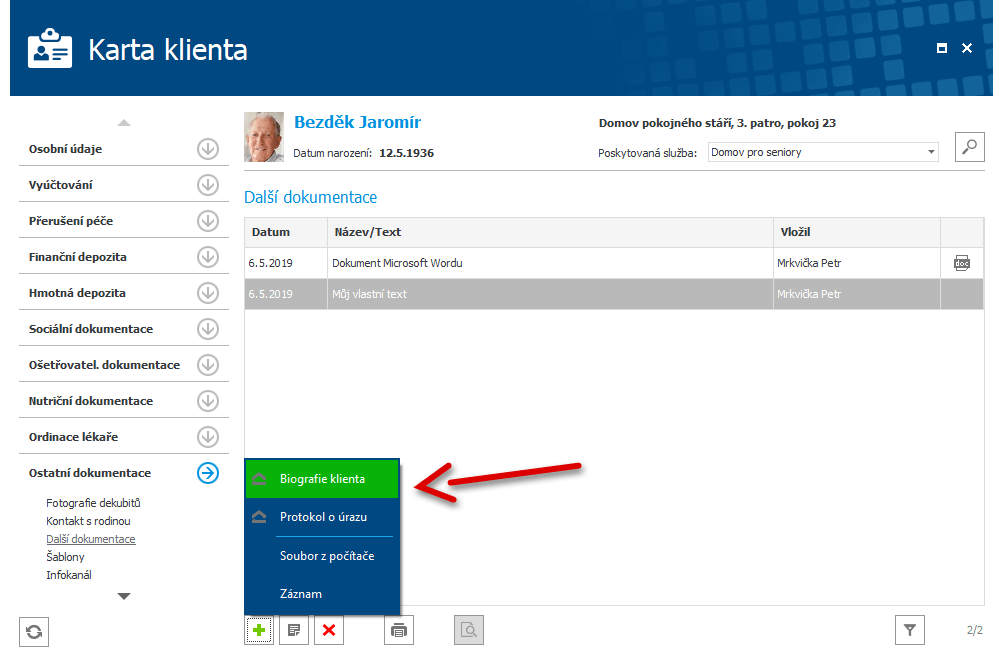1003x663 pixels.
Task: Expand the Vyúčtování arrow
Action: coord(208,185)
